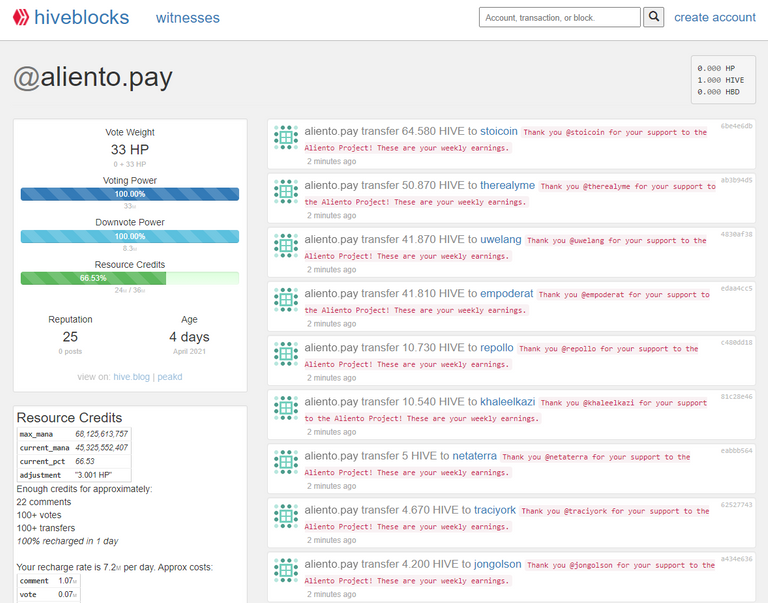This screenshot has height=603, width=768.
Task: Open avatar icon on traciyork transfer row
Action: (286, 516)
